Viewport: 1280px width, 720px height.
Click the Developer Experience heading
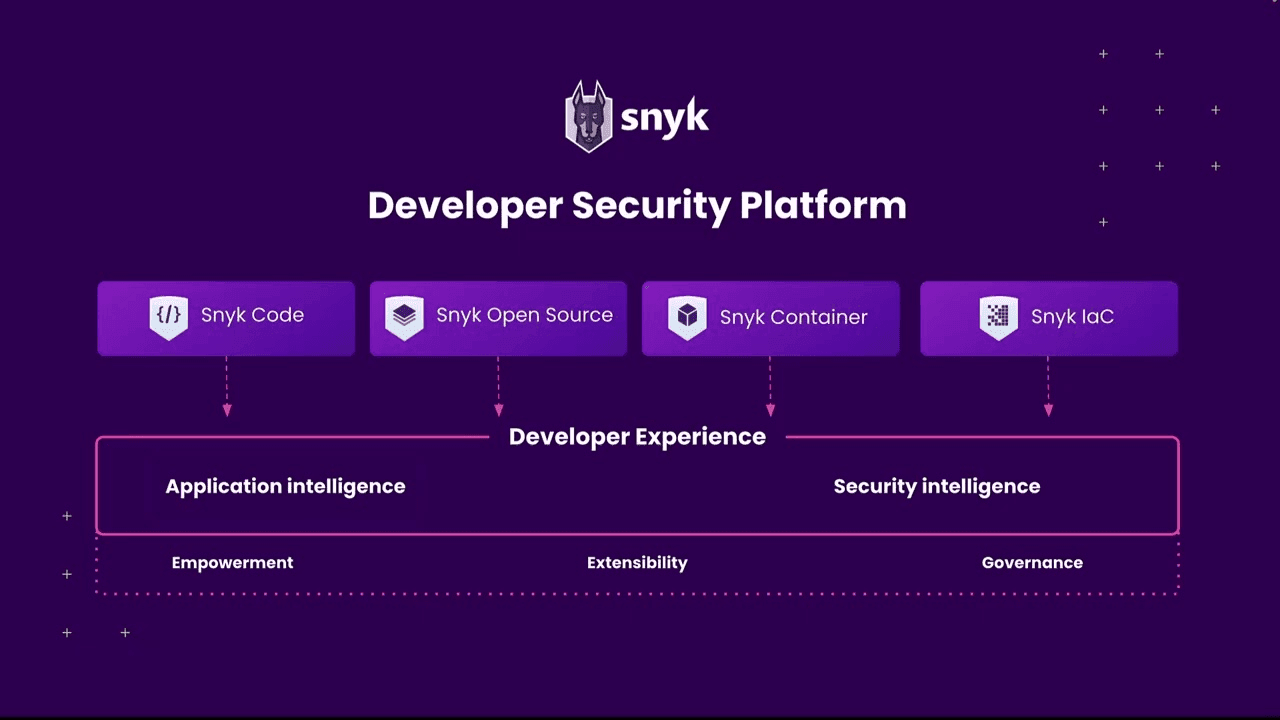[x=637, y=437]
